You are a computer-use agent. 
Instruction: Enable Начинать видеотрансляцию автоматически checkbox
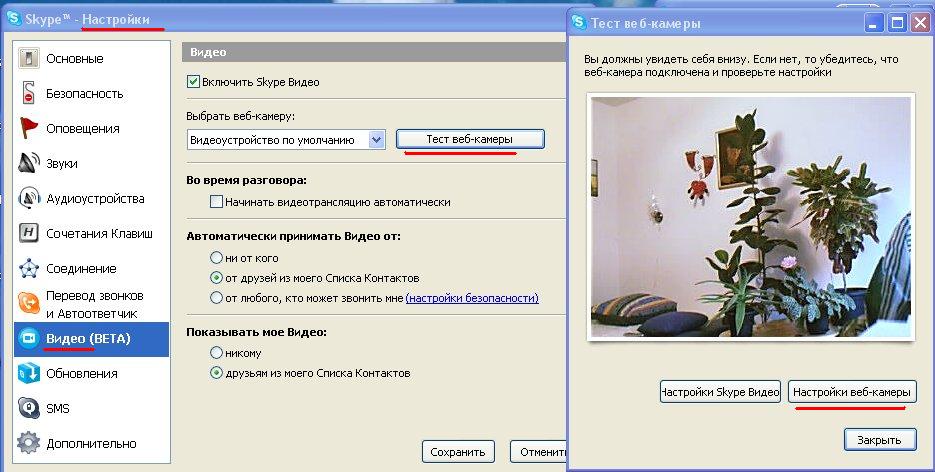216,202
